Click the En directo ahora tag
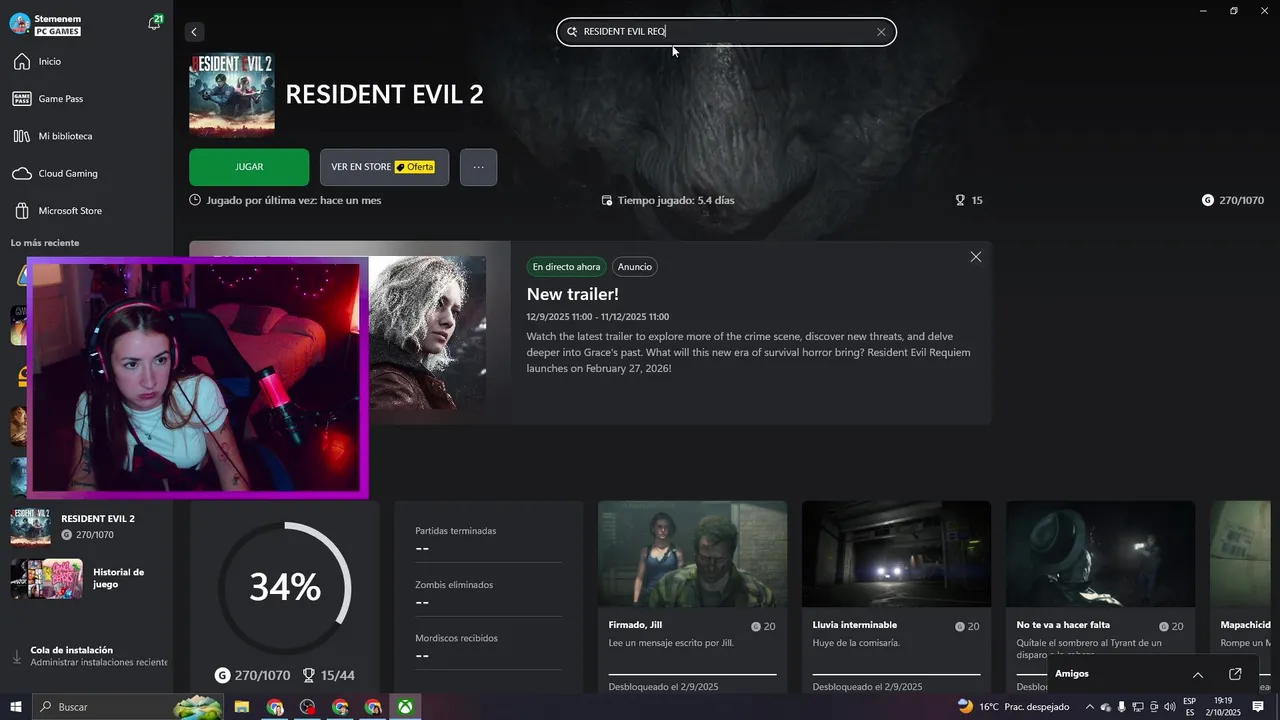 pyautogui.click(x=566, y=267)
